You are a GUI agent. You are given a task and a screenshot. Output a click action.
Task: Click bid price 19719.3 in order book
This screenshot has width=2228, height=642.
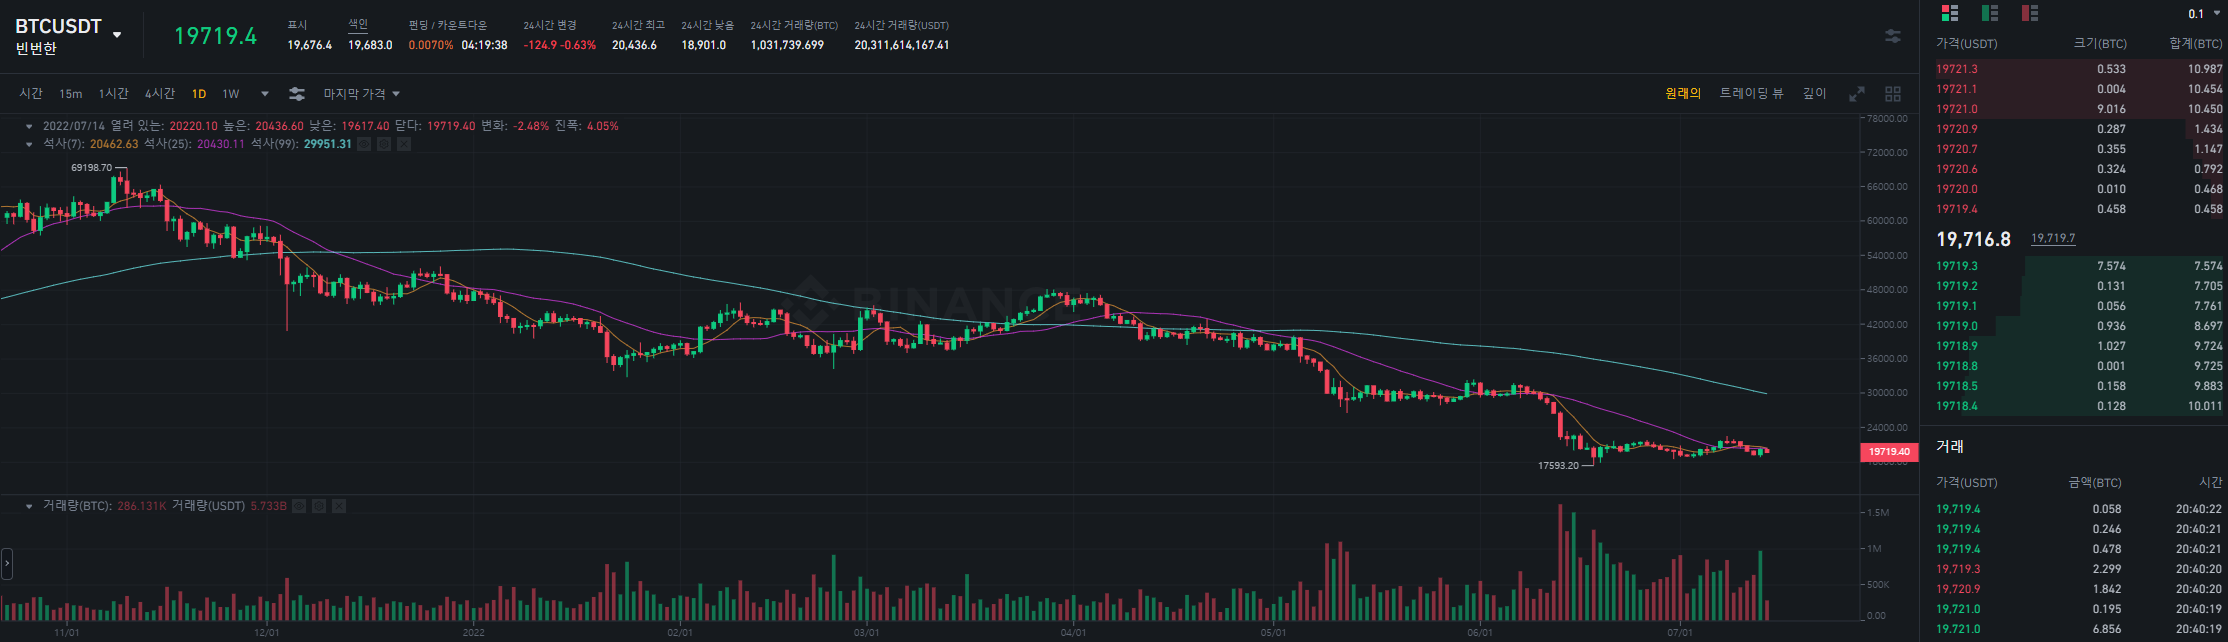[x=1956, y=266]
